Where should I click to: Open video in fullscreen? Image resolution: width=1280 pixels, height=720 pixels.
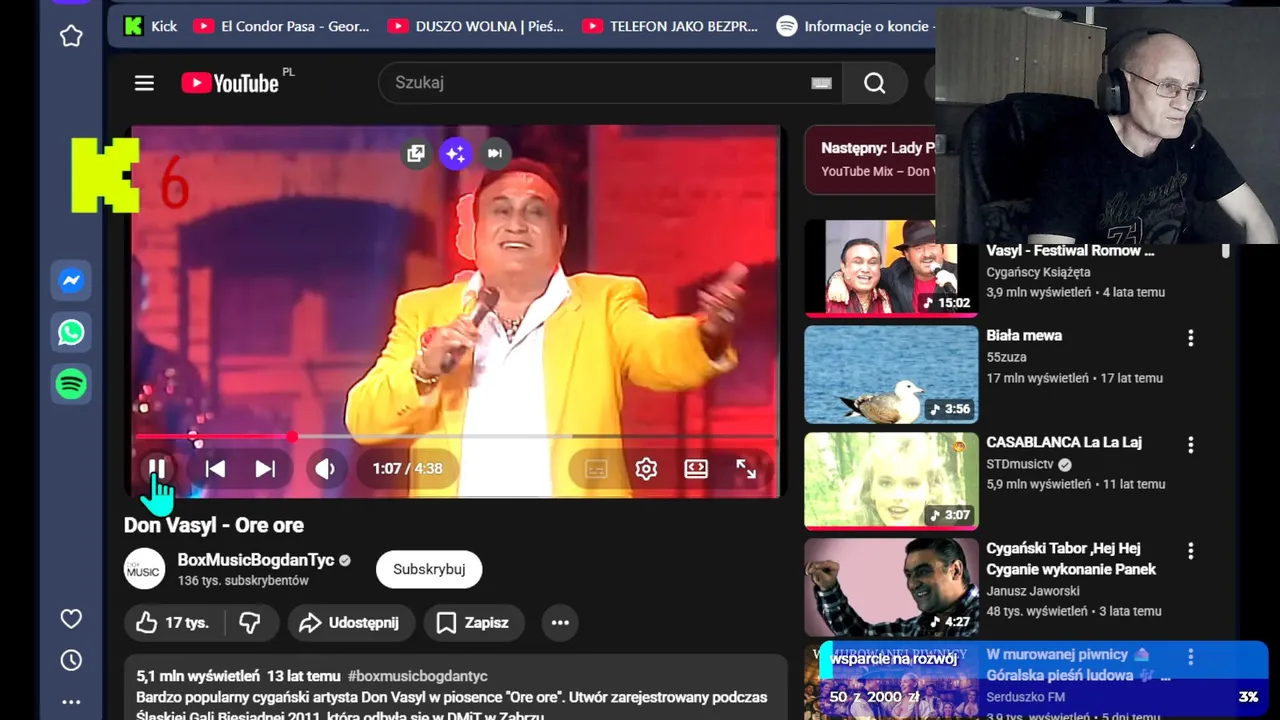click(746, 468)
